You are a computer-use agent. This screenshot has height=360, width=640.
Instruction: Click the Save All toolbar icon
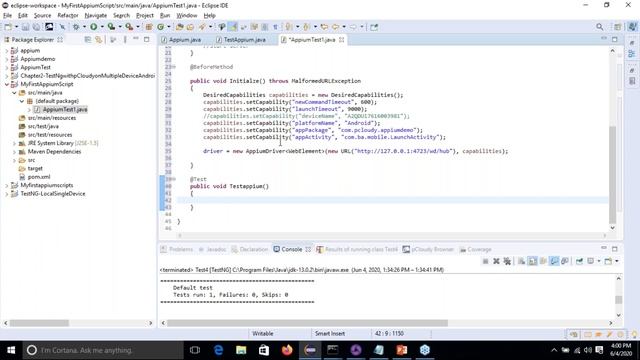[x=36, y=27]
